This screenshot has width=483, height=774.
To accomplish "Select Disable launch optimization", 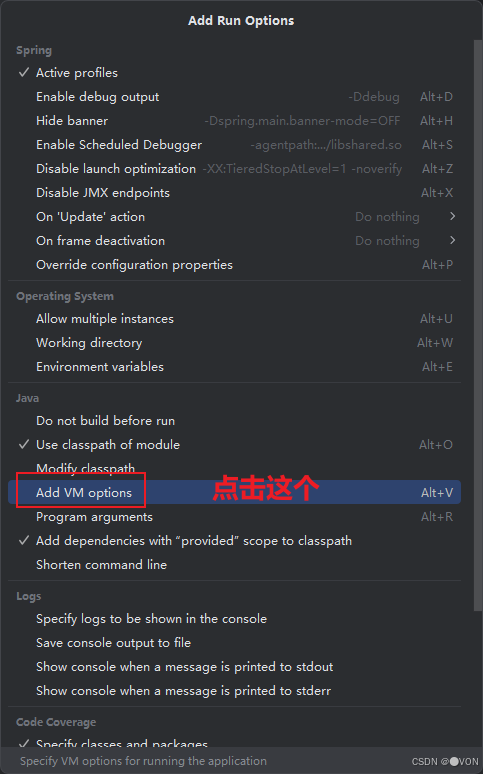I will point(234,169).
